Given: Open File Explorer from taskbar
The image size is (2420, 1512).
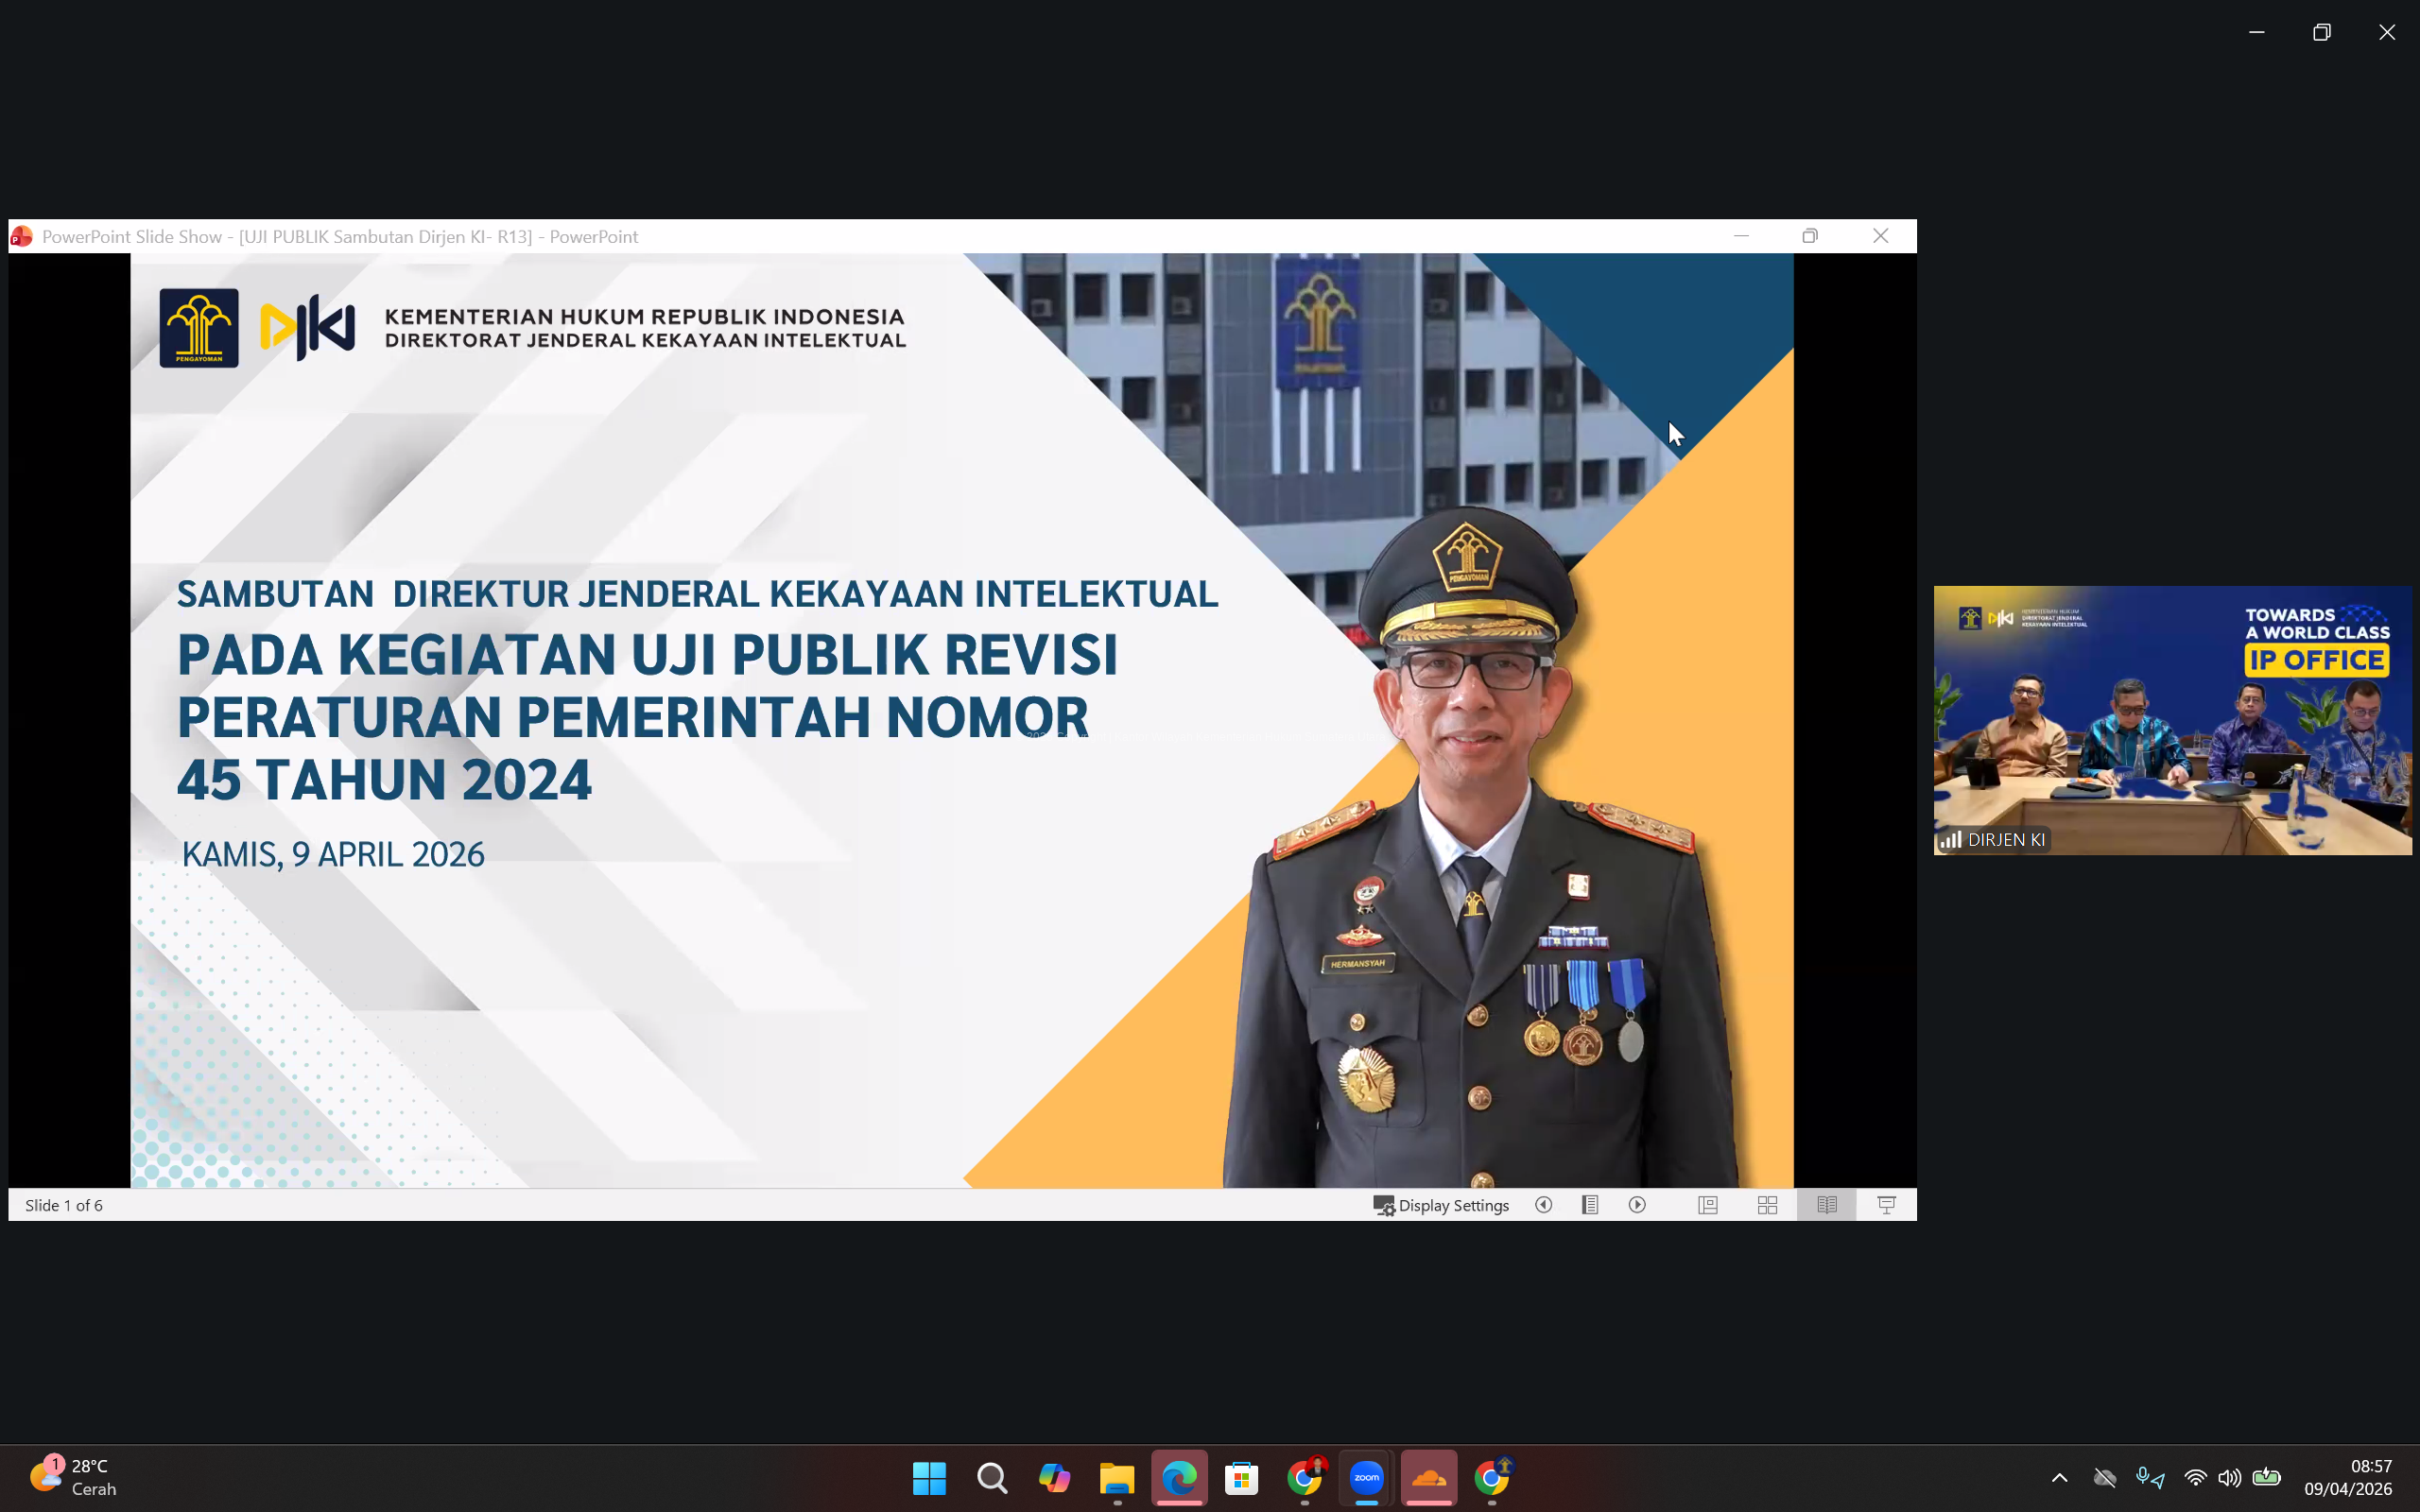Looking at the screenshot, I should [1116, 1477].
